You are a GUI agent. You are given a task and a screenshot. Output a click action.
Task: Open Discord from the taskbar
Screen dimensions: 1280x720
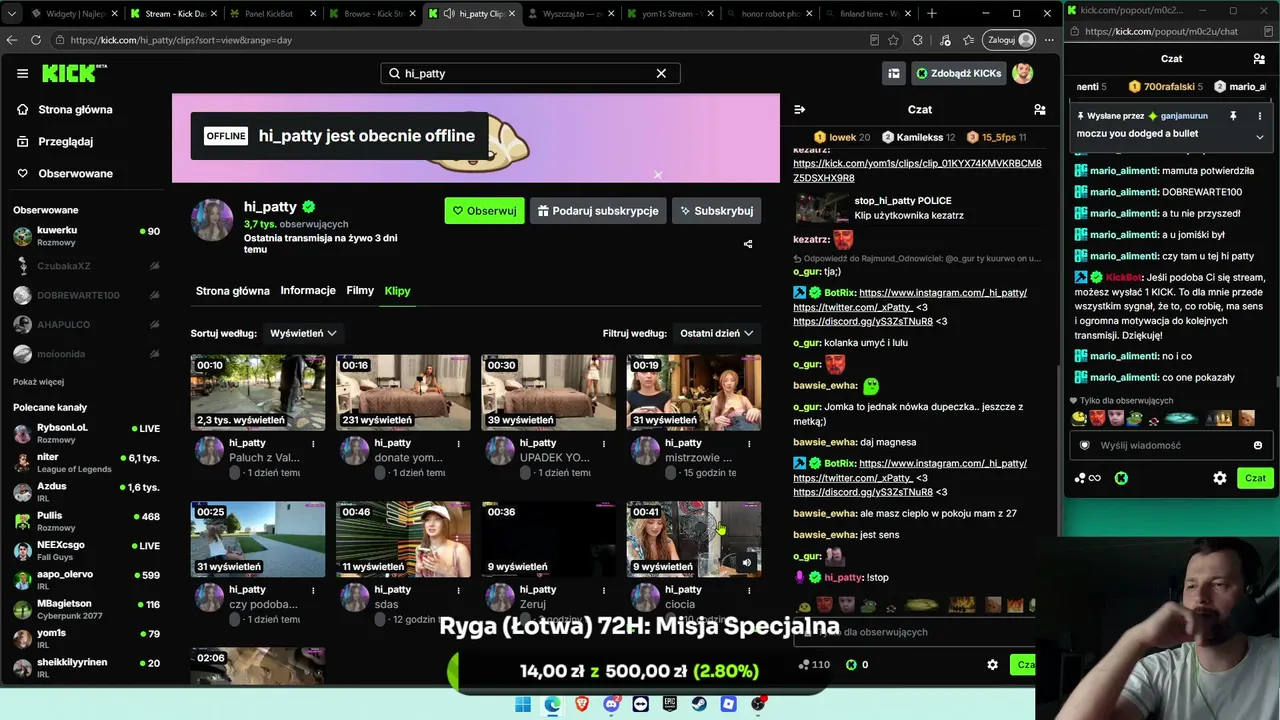(611, 704)
